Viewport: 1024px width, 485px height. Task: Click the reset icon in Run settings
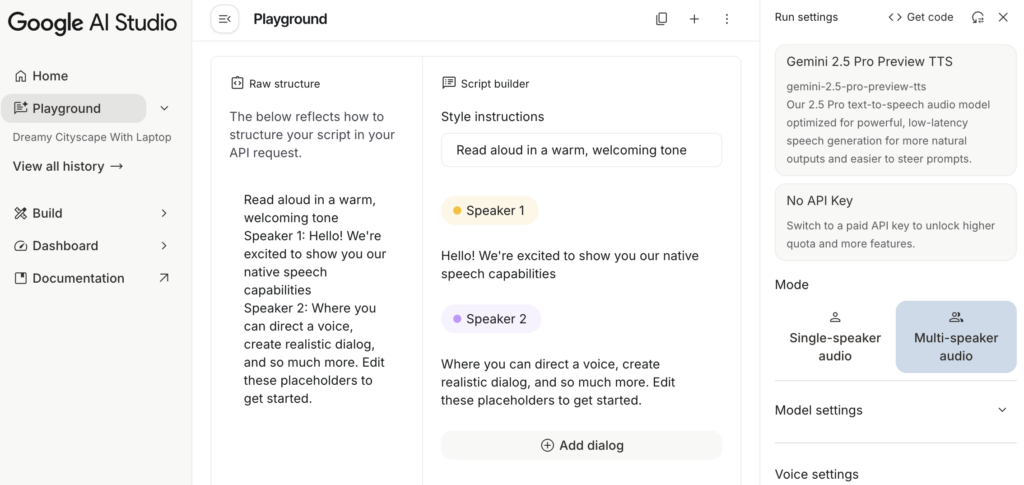[977, 17]
